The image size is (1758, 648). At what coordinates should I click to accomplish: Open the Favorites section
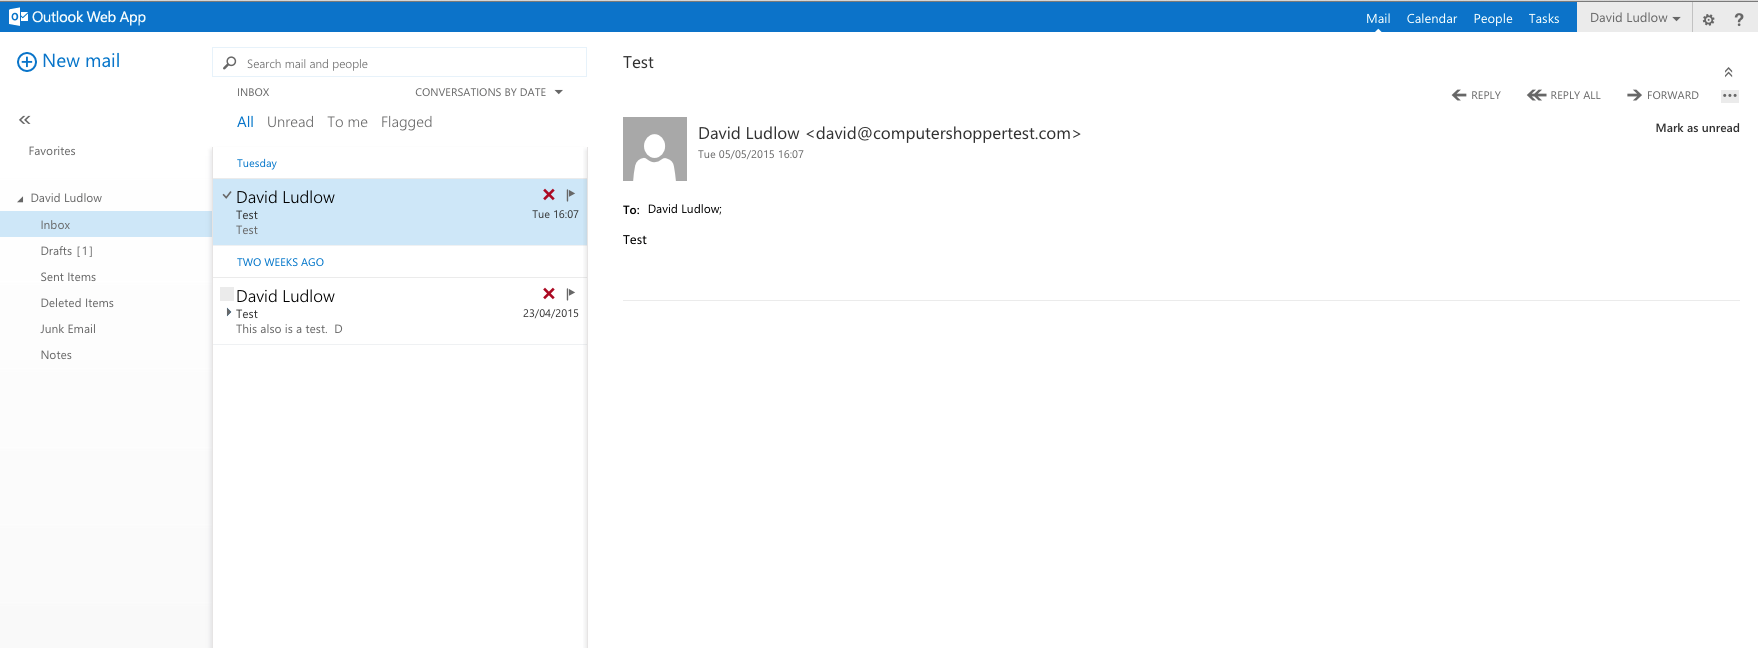click(x=52, y=151)
